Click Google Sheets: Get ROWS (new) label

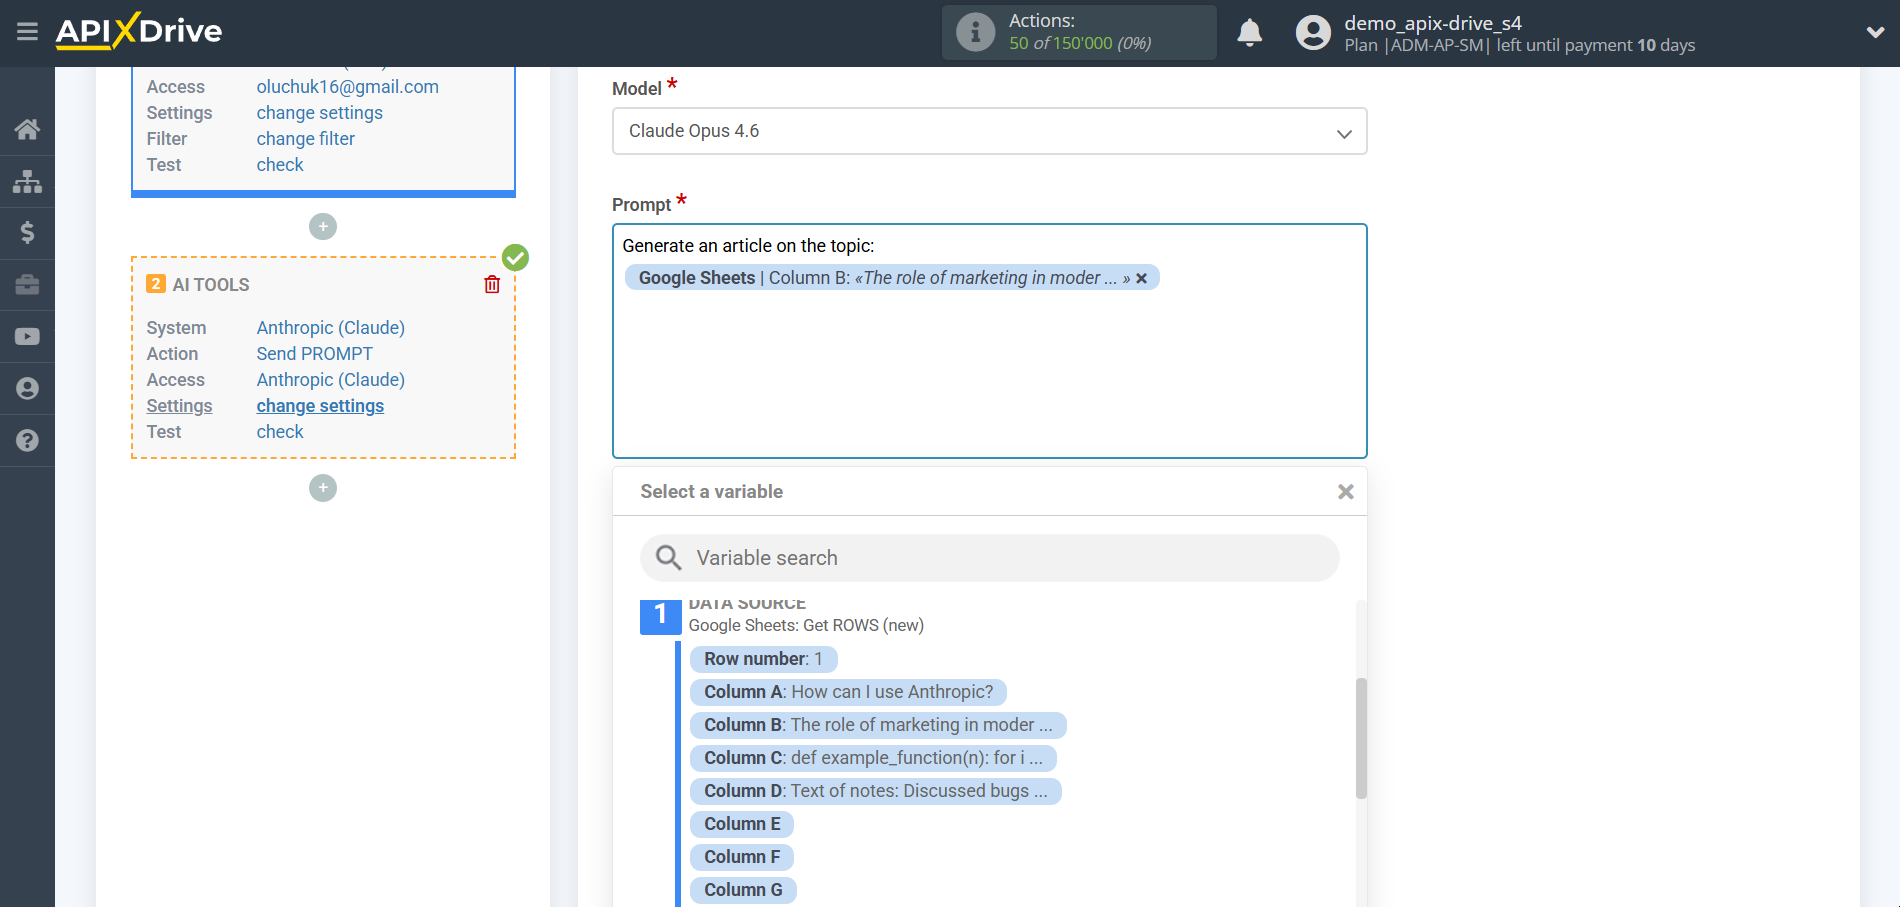point(806,625)
